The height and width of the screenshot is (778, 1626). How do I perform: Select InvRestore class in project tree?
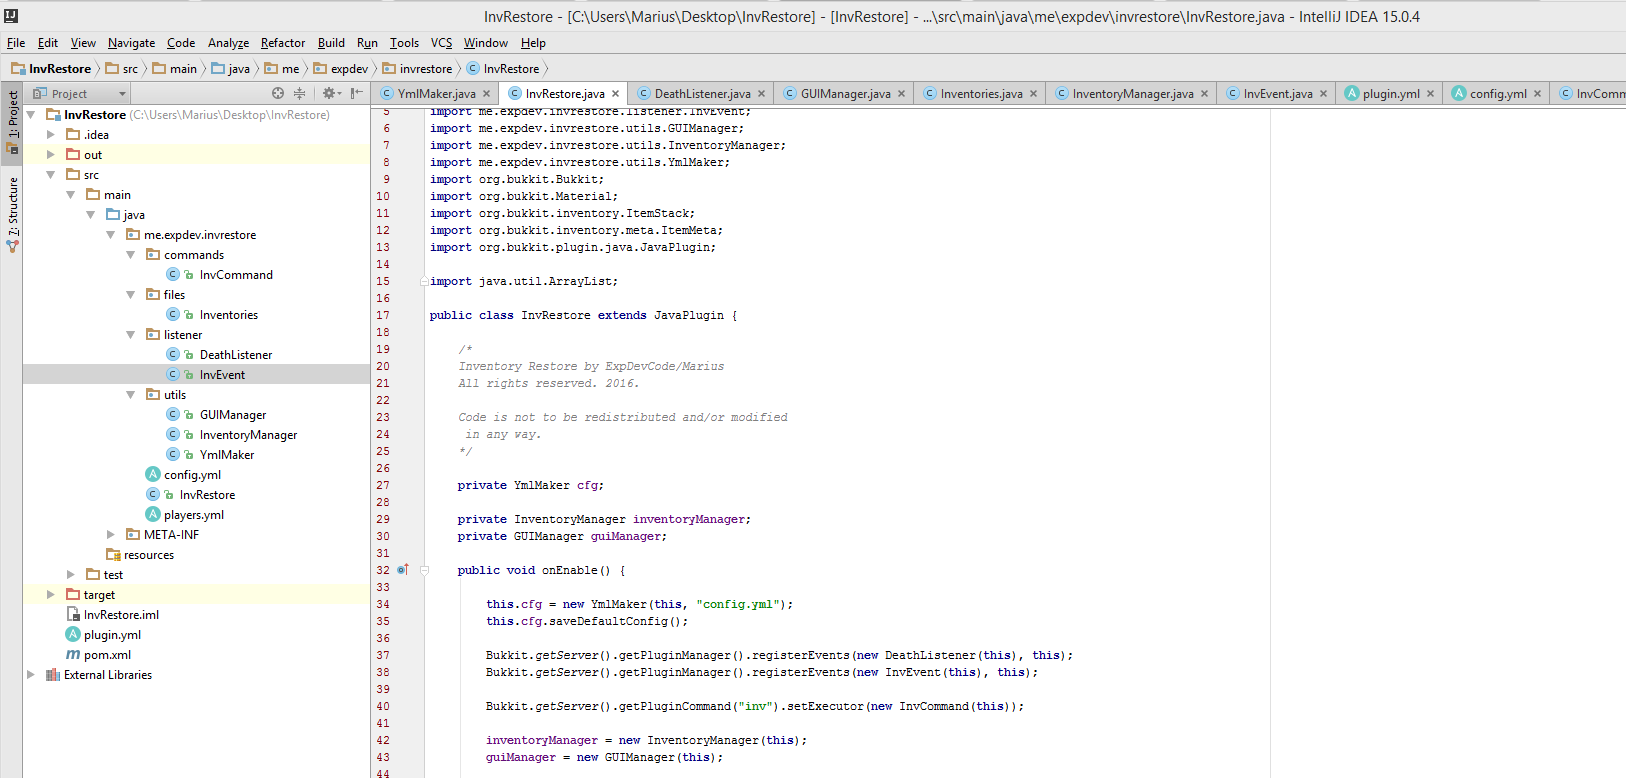click(x=207, y=494)
